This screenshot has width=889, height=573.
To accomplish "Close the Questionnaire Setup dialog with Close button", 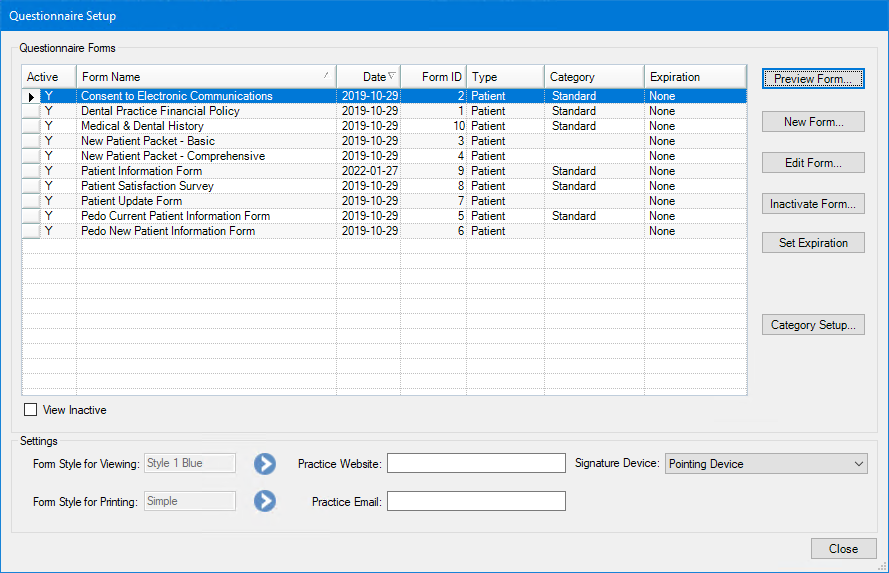I will pos(843,549).
